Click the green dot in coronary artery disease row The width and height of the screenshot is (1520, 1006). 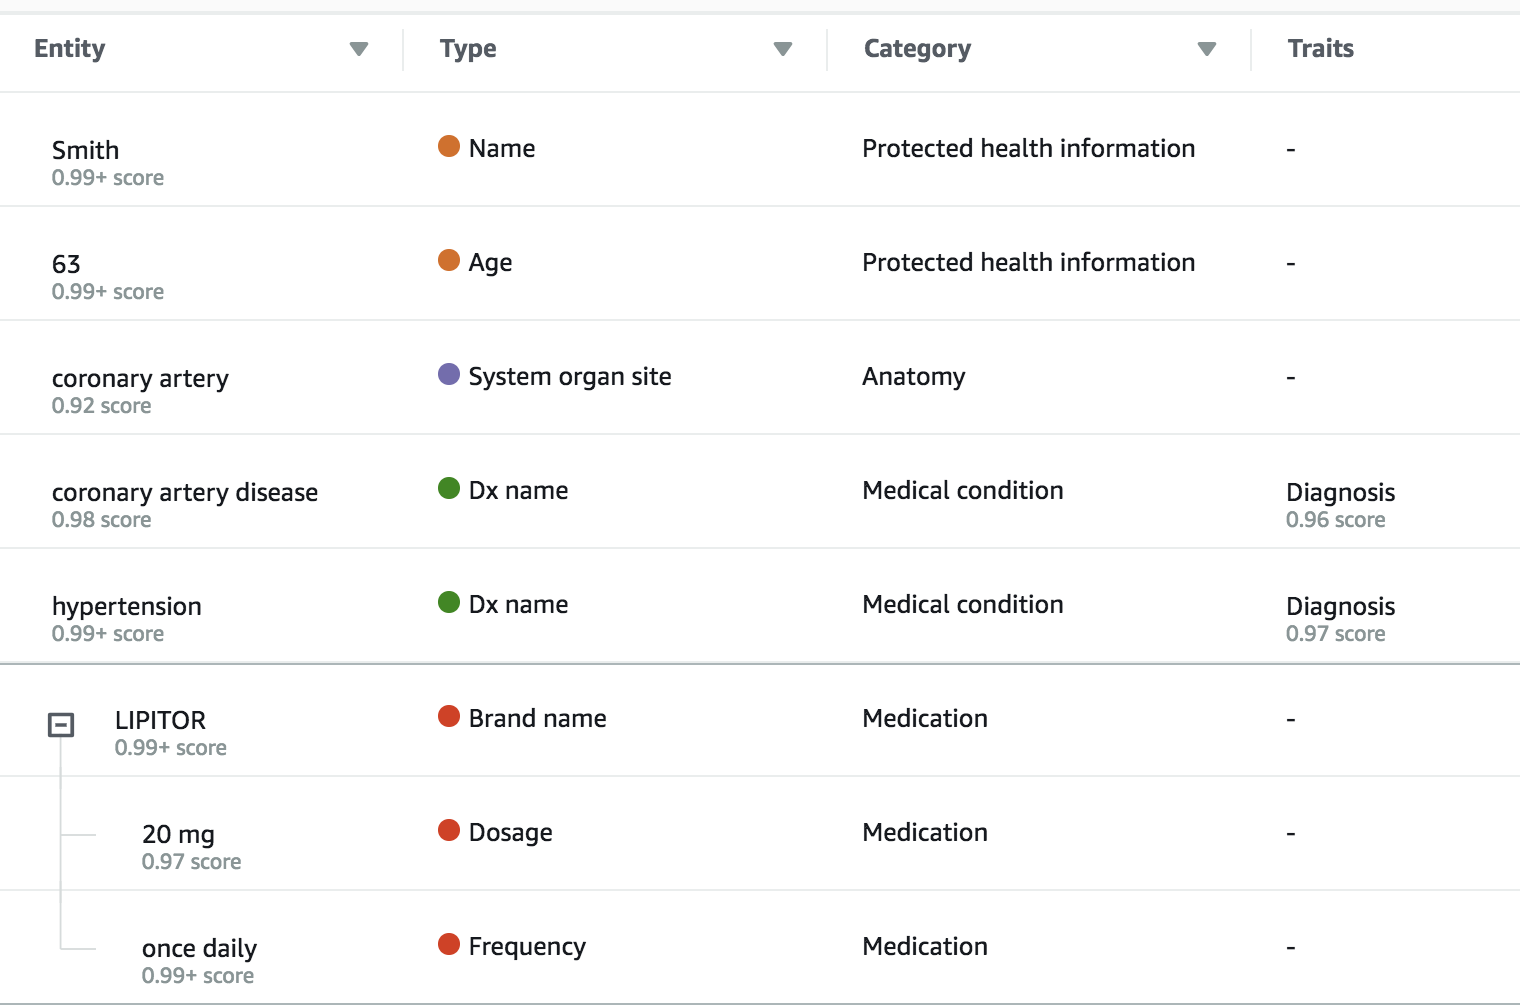tap(449, 489)
